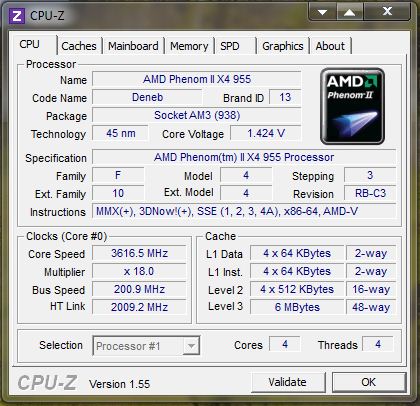Open the Mainboard tab
Image resolution: width=420 pixels, height=406 pixels.
[x=133, y=46]
